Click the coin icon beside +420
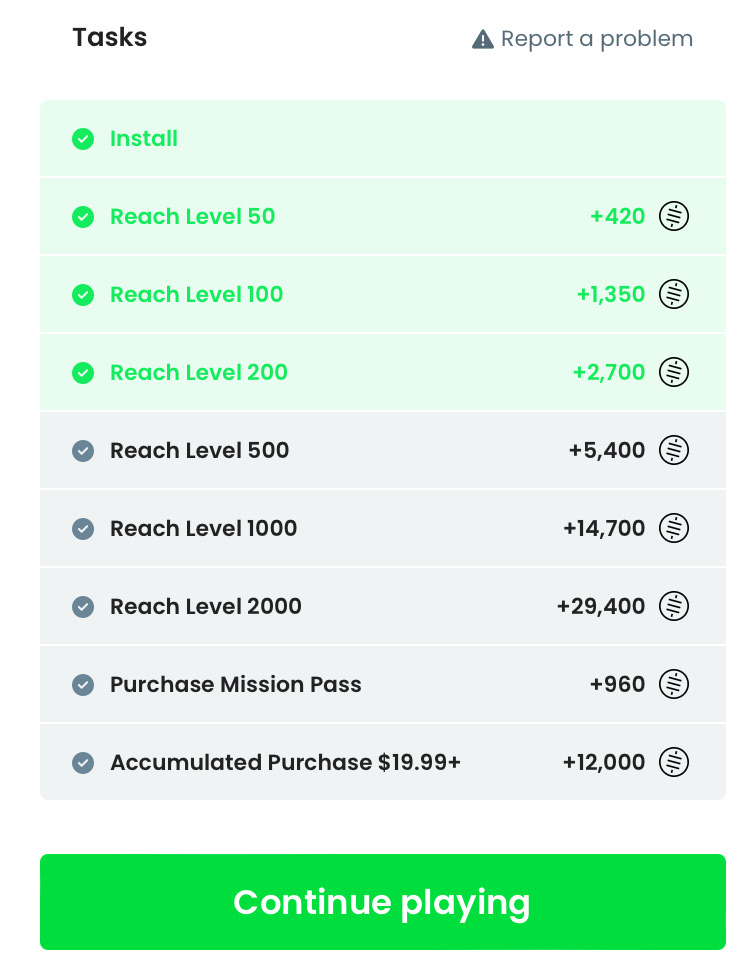The height and width of the screenshot is (973, 750). pos(674,216)
